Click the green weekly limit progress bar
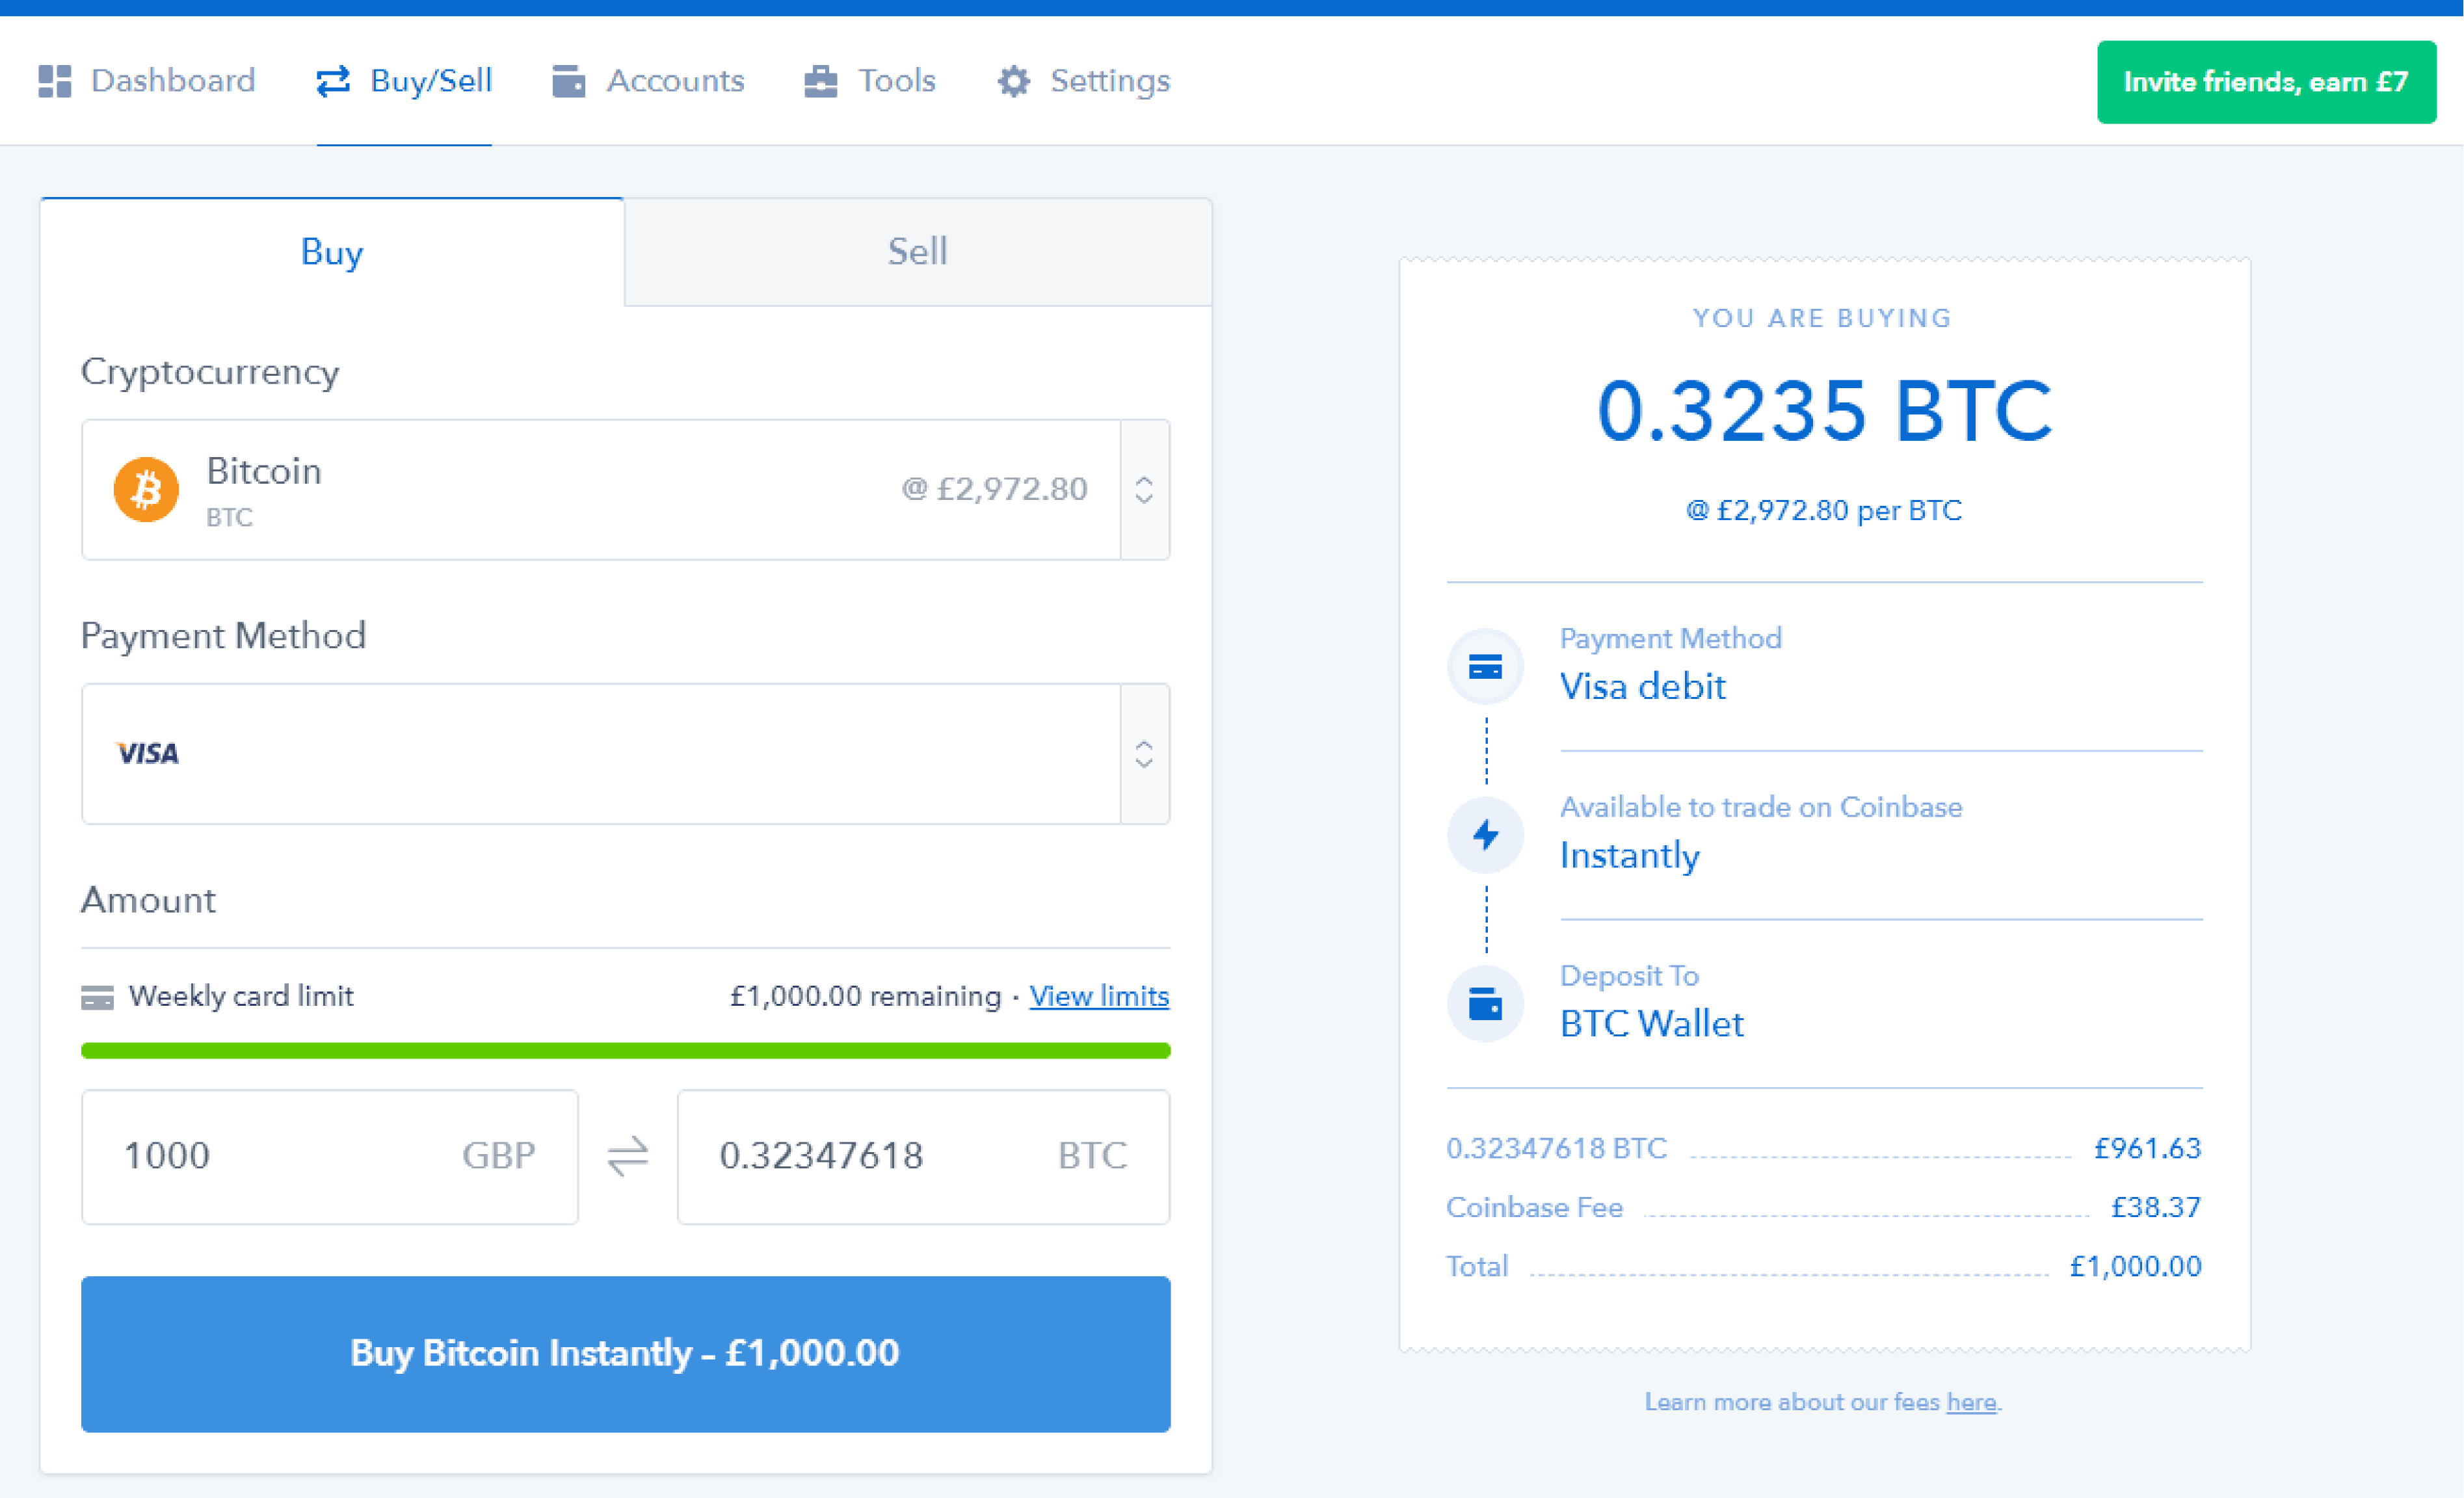The width and height of the screenshot is (2464, 1498). 625,1050
